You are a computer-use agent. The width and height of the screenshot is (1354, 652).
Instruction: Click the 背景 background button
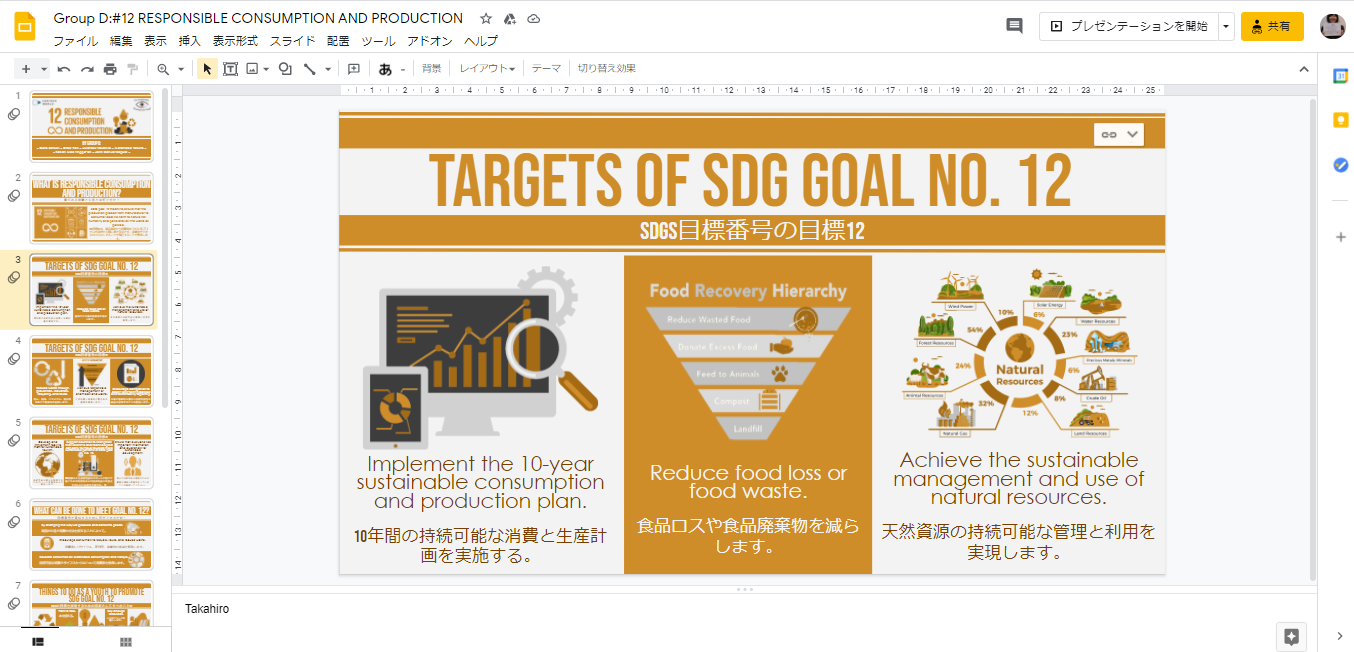click(x=431, y=69)
